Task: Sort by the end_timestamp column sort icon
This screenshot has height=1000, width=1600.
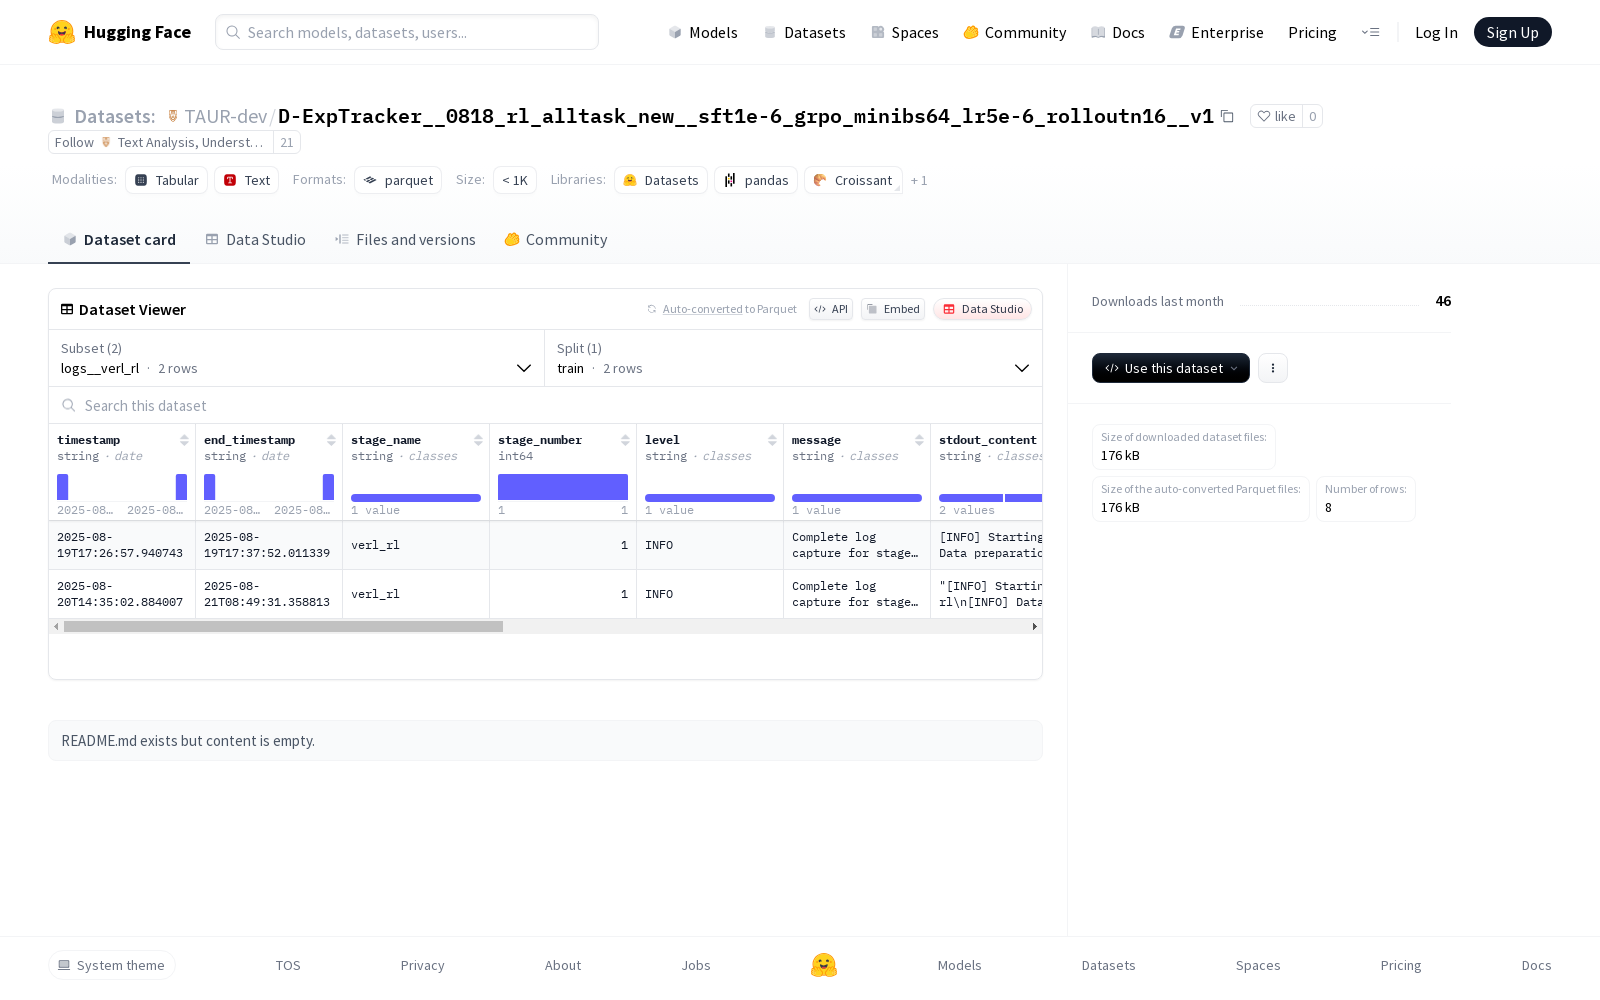Action: (x=331, y=440)
